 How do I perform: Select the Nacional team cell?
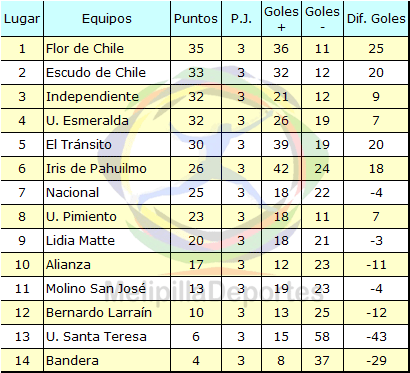107,193
